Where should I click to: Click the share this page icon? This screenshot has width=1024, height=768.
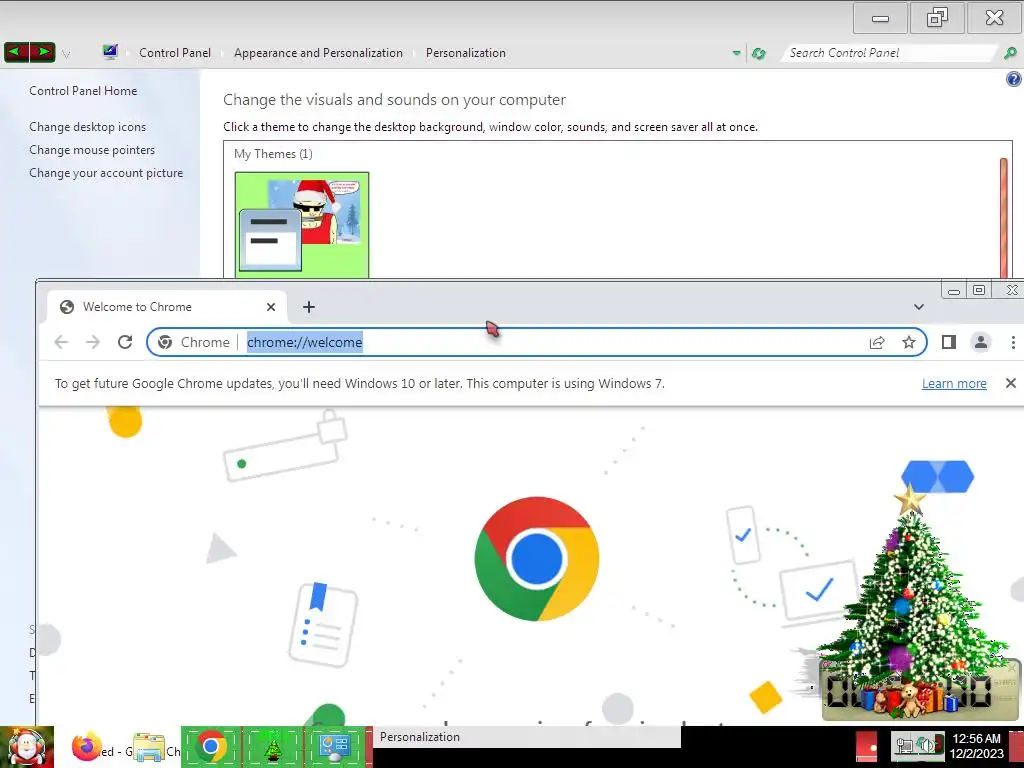(876, 342)
